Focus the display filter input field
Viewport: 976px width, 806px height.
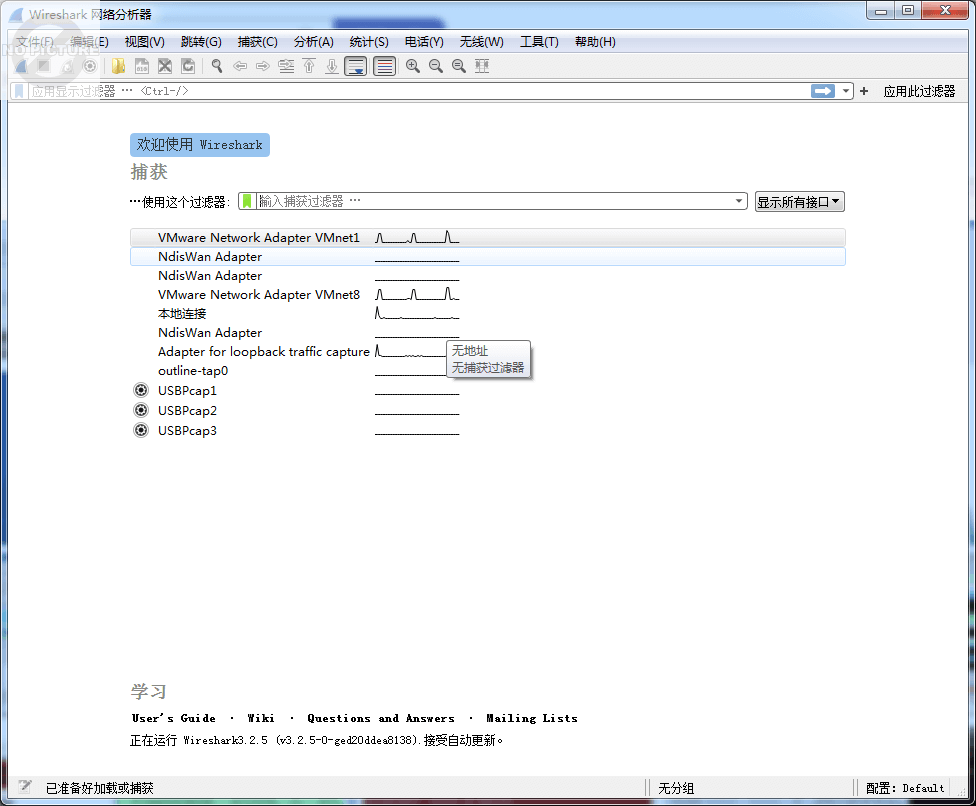418,91
